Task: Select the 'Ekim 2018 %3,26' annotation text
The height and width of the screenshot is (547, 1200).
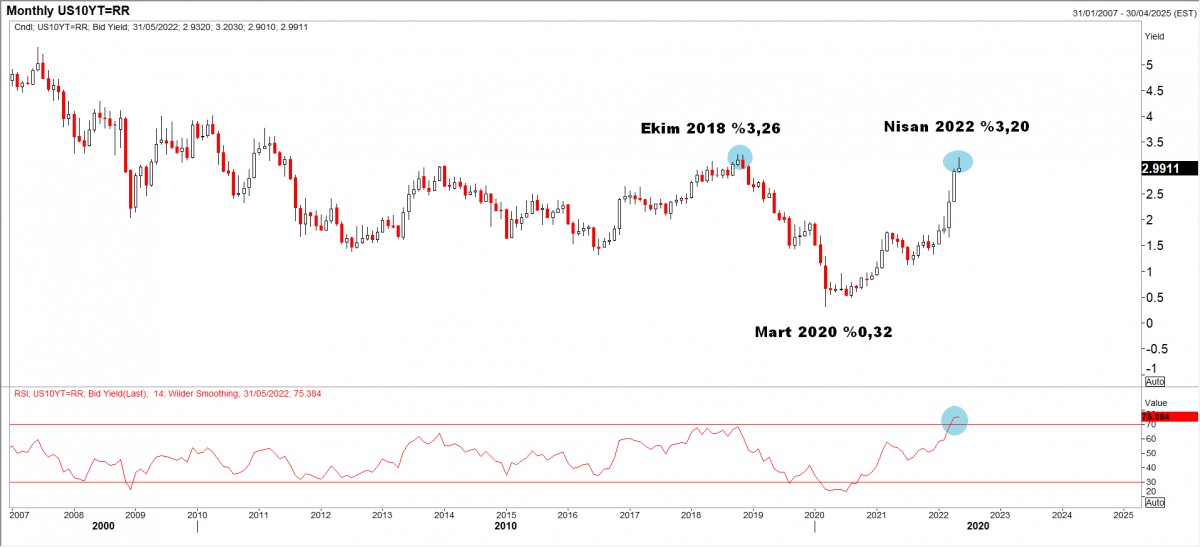Action: click(x=710, y=128)
